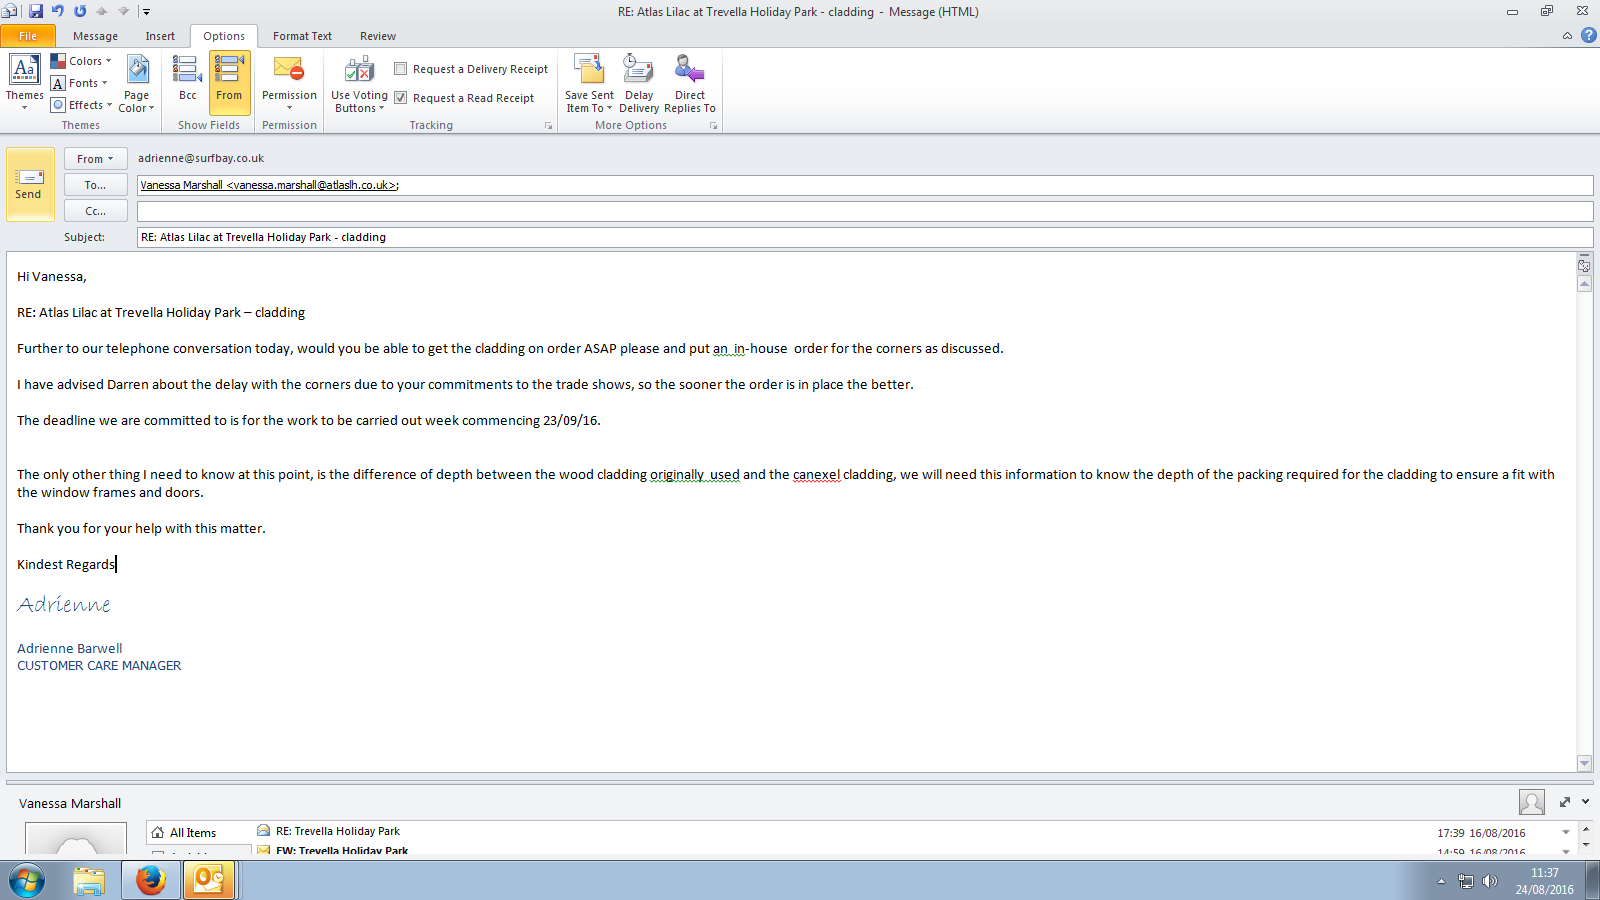Place cursor after "Kindest Regards" in the body
This screenshot has height=900, width=1600.
pos(116,564)
